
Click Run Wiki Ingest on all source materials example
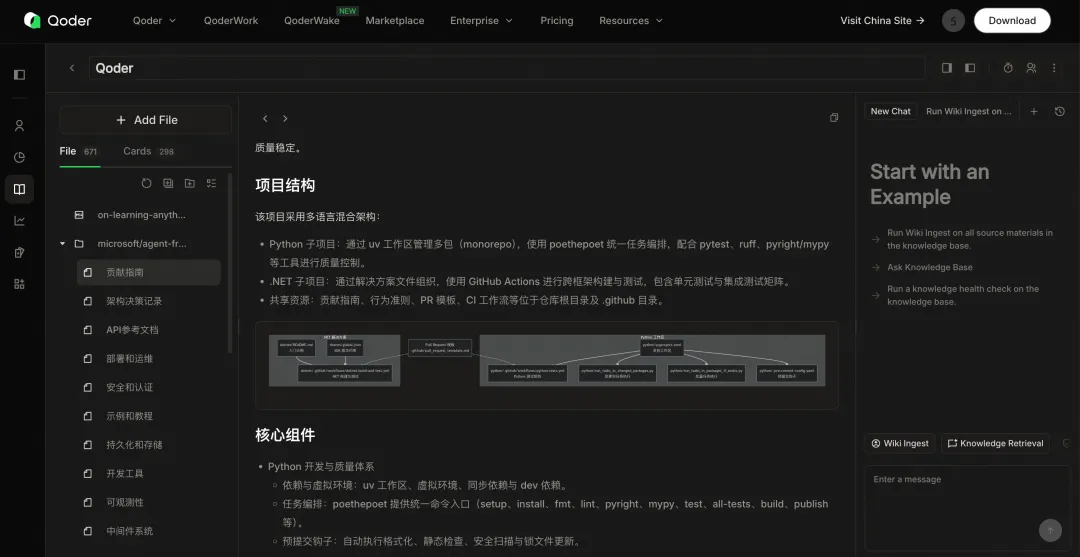[x=962, y=239]
